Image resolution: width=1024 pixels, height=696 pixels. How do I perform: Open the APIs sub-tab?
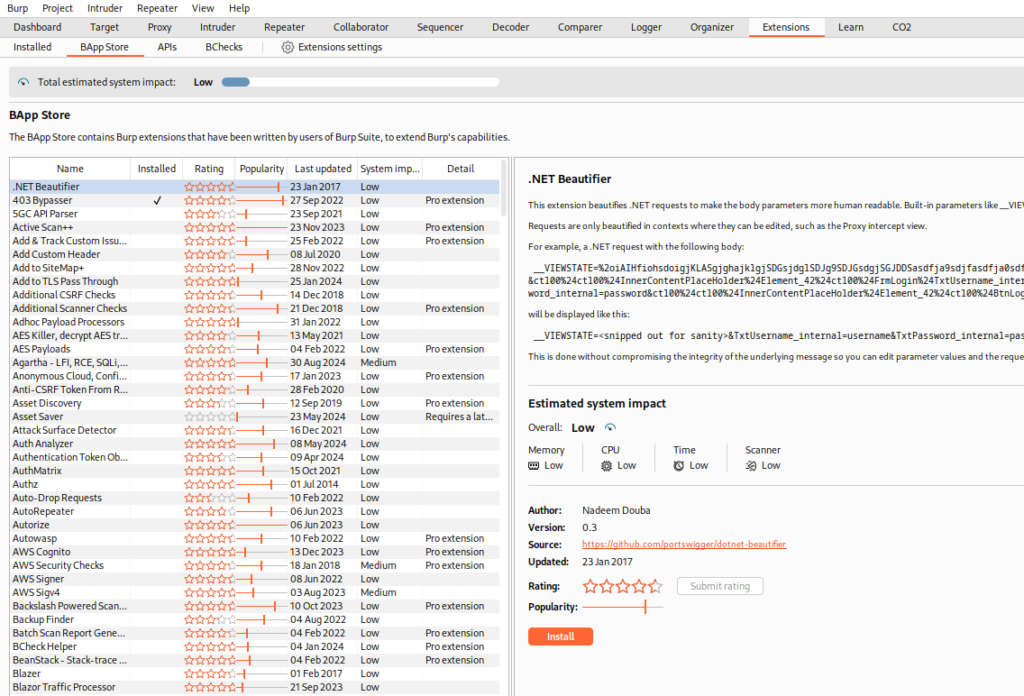(x=167, y=47)
